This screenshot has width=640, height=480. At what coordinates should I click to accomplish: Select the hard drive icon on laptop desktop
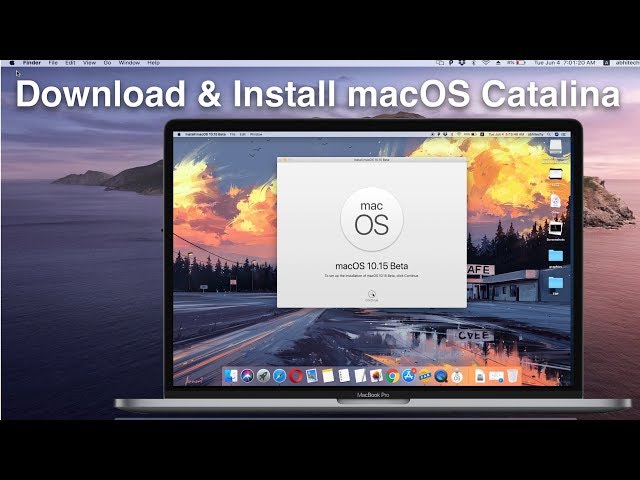click(556, 147)
